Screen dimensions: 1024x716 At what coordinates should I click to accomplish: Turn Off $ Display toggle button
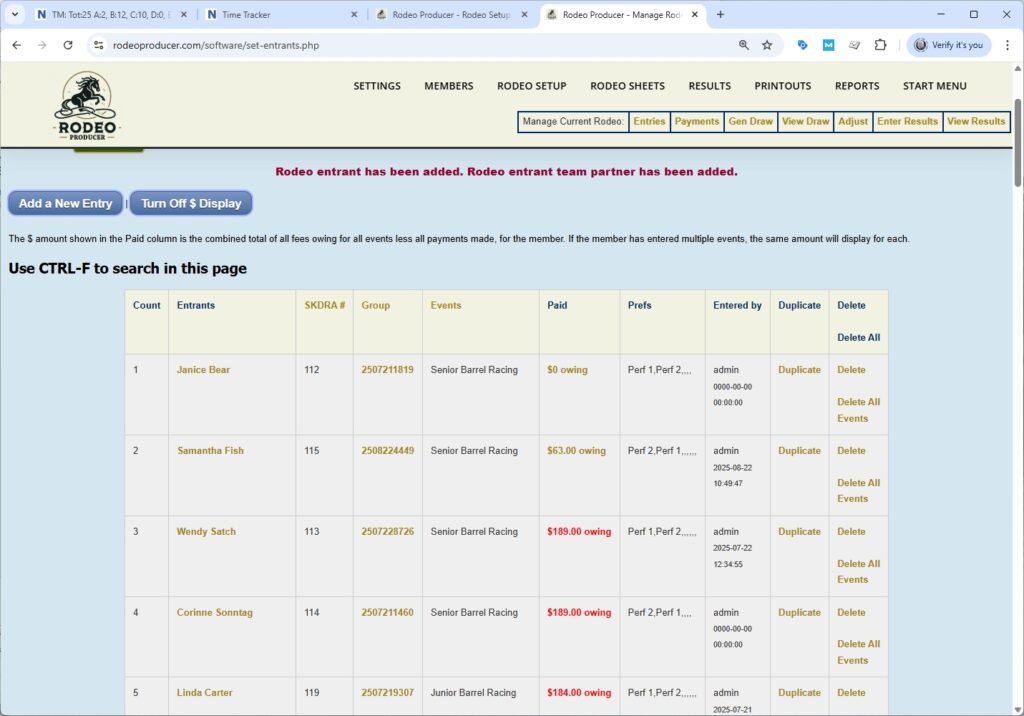pos(191,203)
